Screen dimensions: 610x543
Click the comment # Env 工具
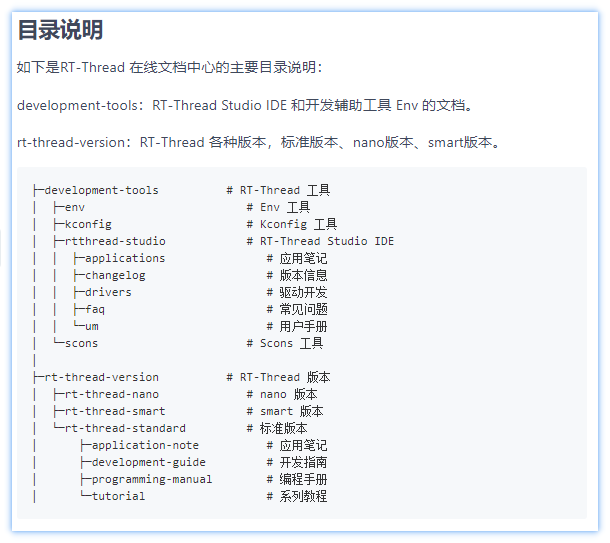click(279, 207)
